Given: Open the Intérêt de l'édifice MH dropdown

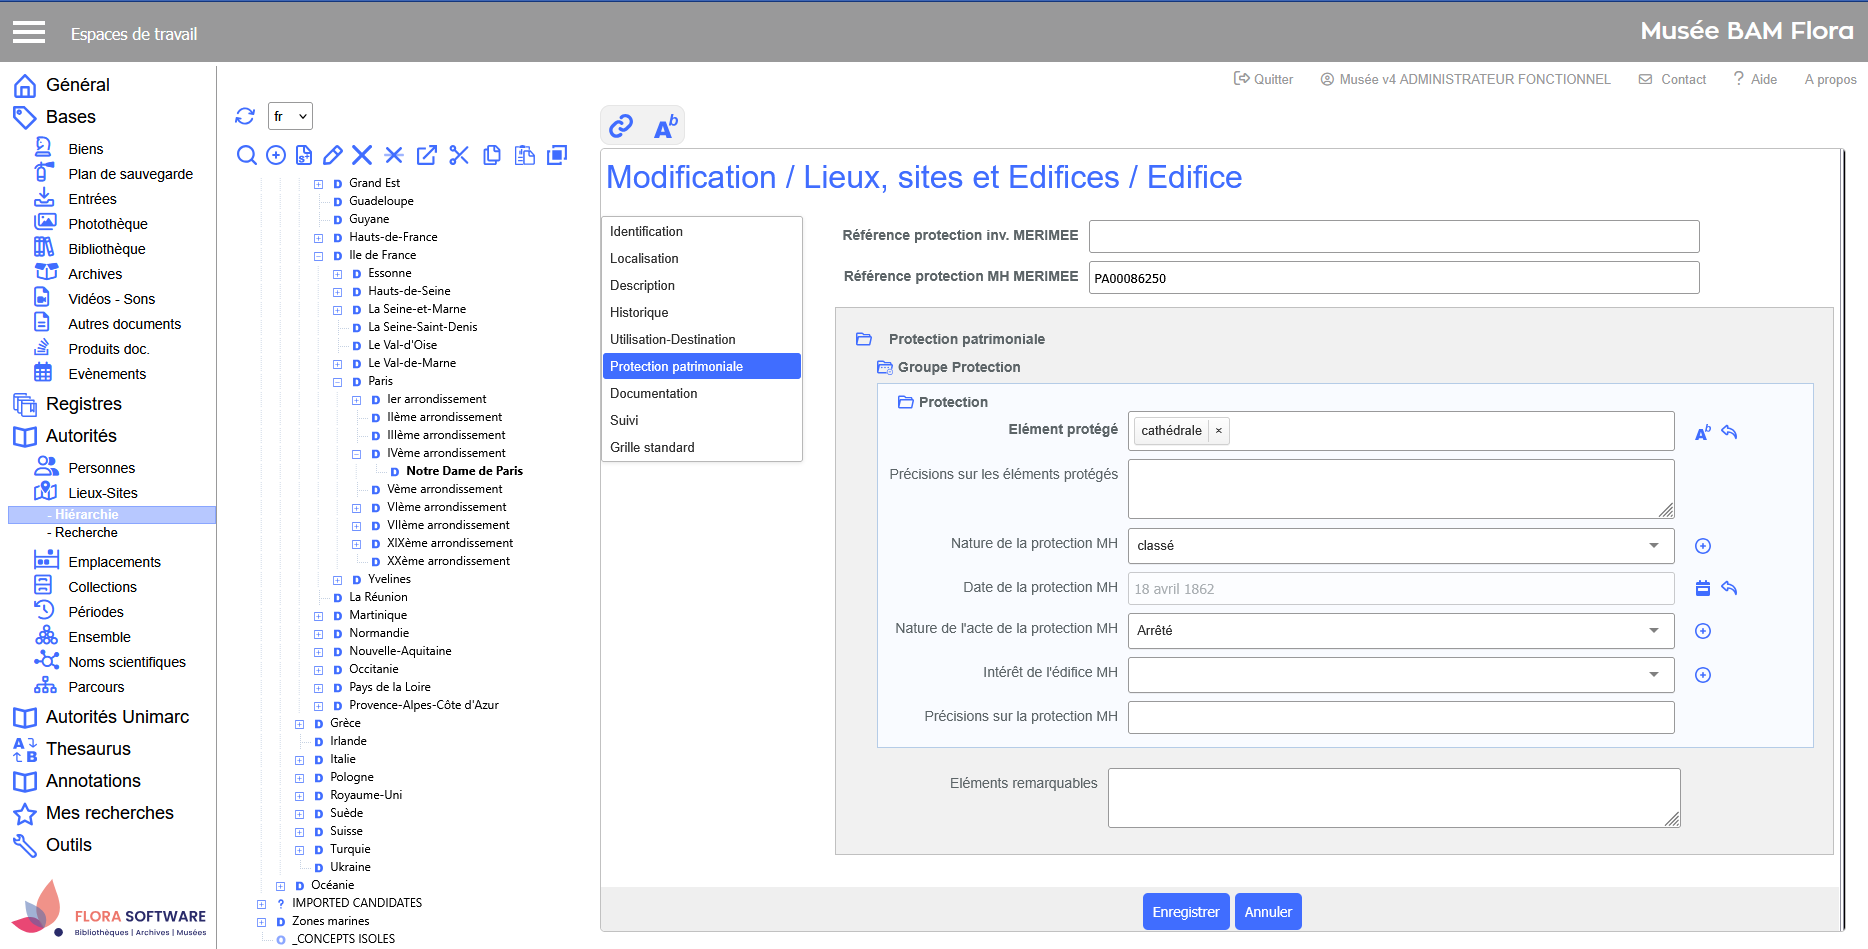Looking at the screenshot, I should click(1400, 675).
